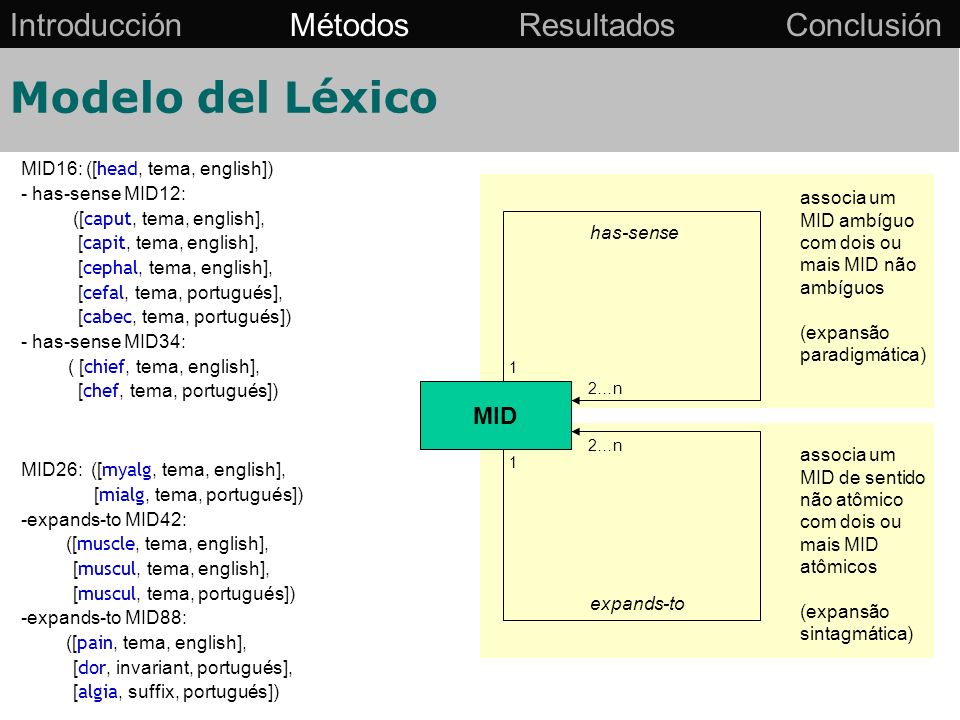Click the 'MID16:' entry label
The height and width of the screenshot is (720, 960).
(x=51, y=168)
